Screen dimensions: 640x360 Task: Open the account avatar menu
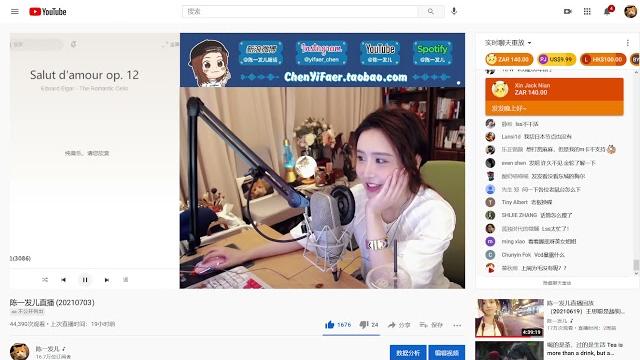coord(630,11)
